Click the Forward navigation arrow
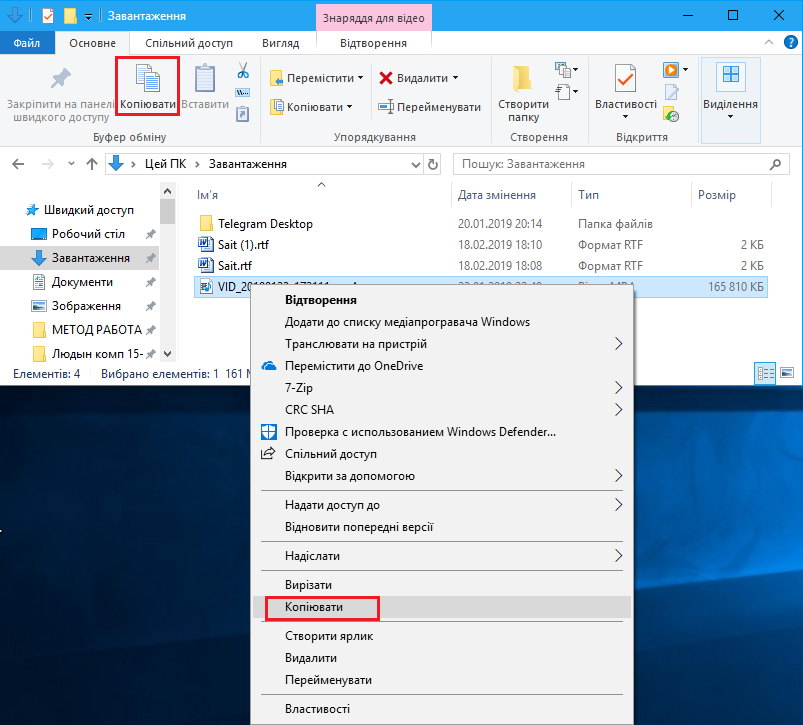803x725 pixels. (x=48, y=164)
